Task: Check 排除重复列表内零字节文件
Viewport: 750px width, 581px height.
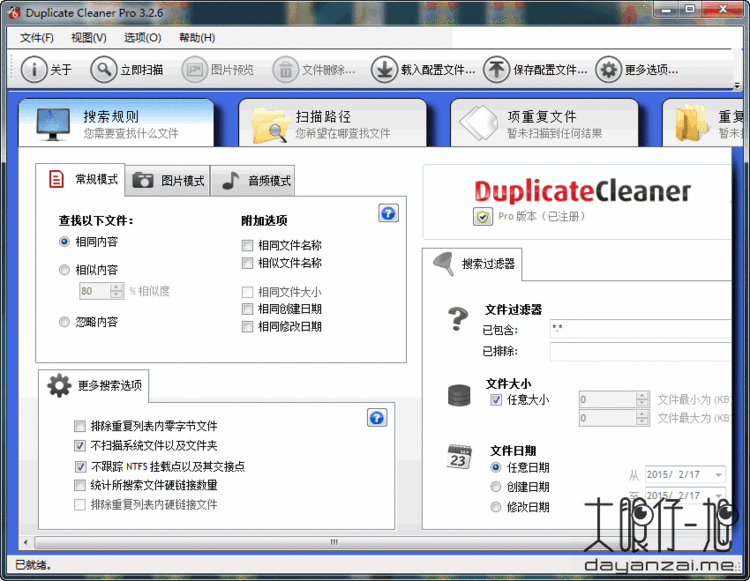Action: point(80,426)
